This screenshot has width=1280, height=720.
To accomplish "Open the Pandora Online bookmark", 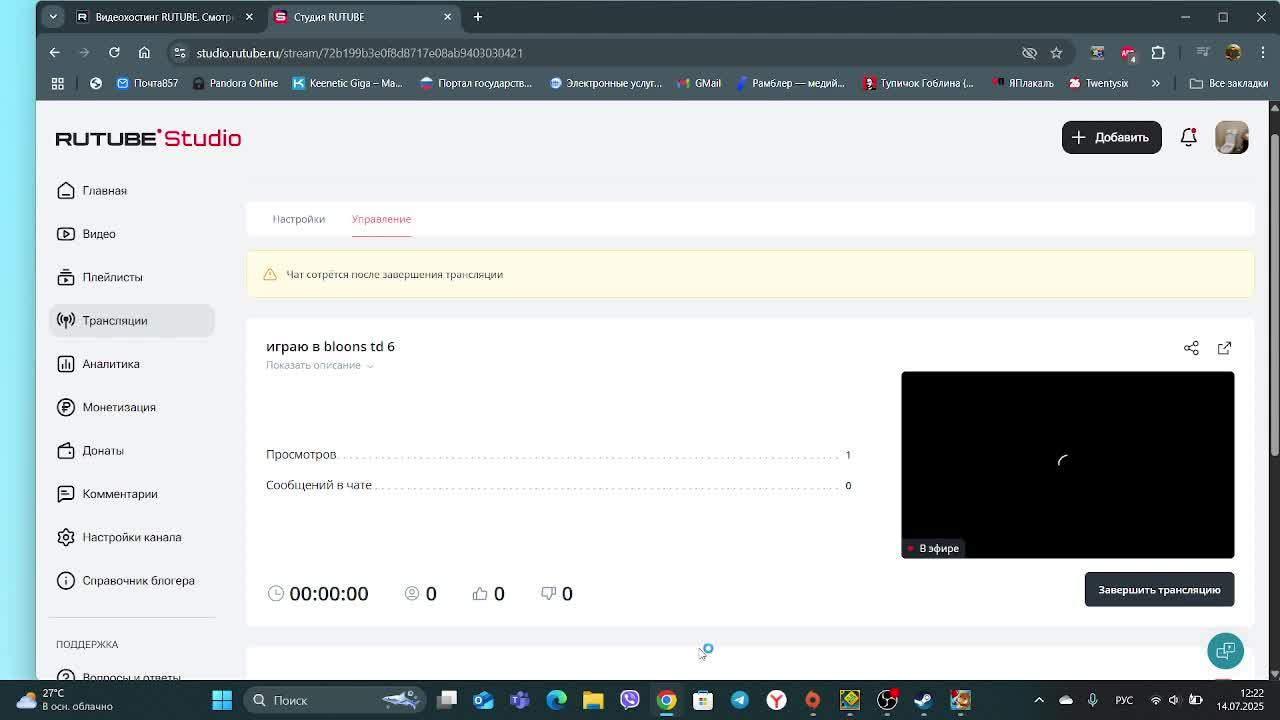I will pyautogui.click(x=236, y=83).
